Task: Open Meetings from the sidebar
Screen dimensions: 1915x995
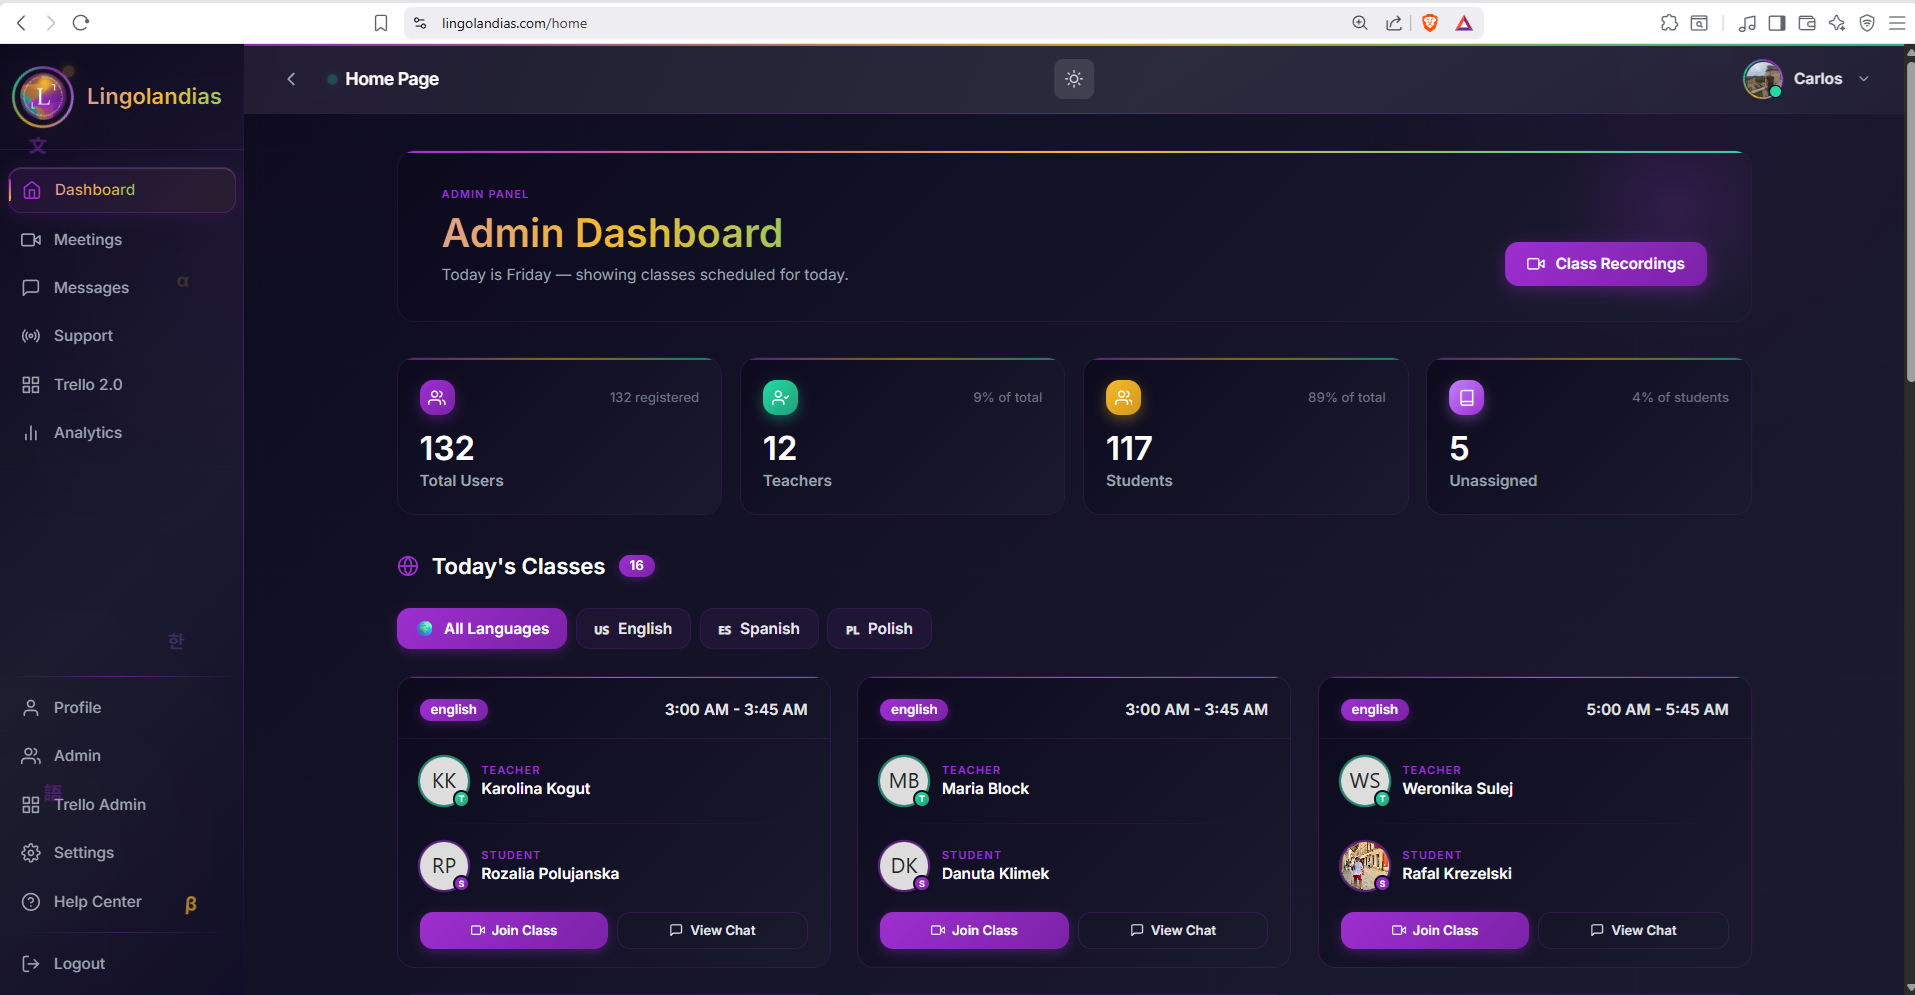Action: (88, 240)
